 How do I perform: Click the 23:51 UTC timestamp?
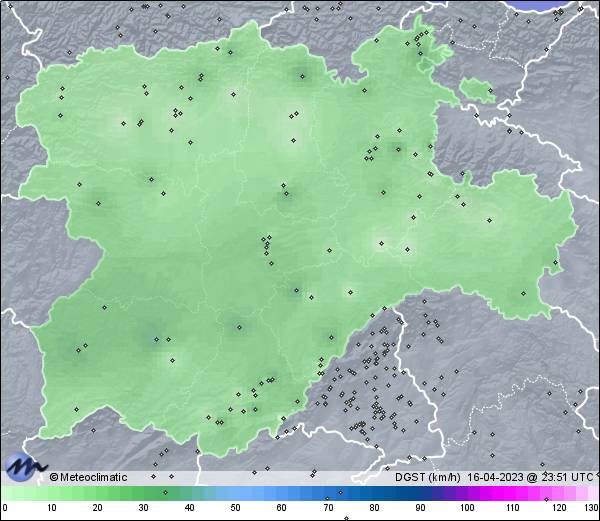click(x=566, y=477)
